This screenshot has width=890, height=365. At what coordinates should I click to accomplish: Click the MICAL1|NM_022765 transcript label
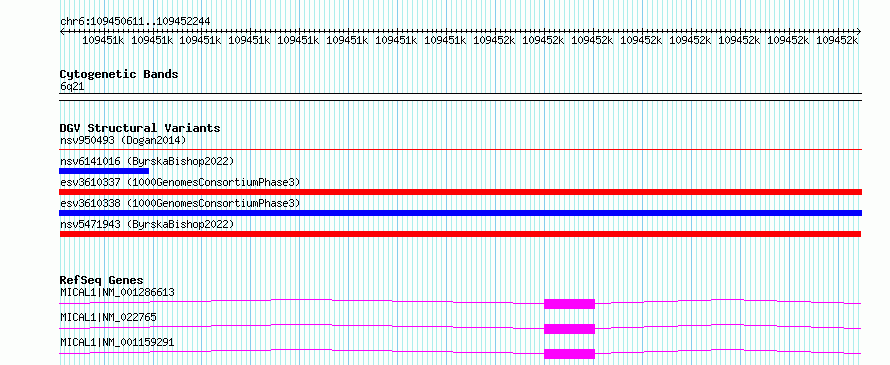[108, 318]
